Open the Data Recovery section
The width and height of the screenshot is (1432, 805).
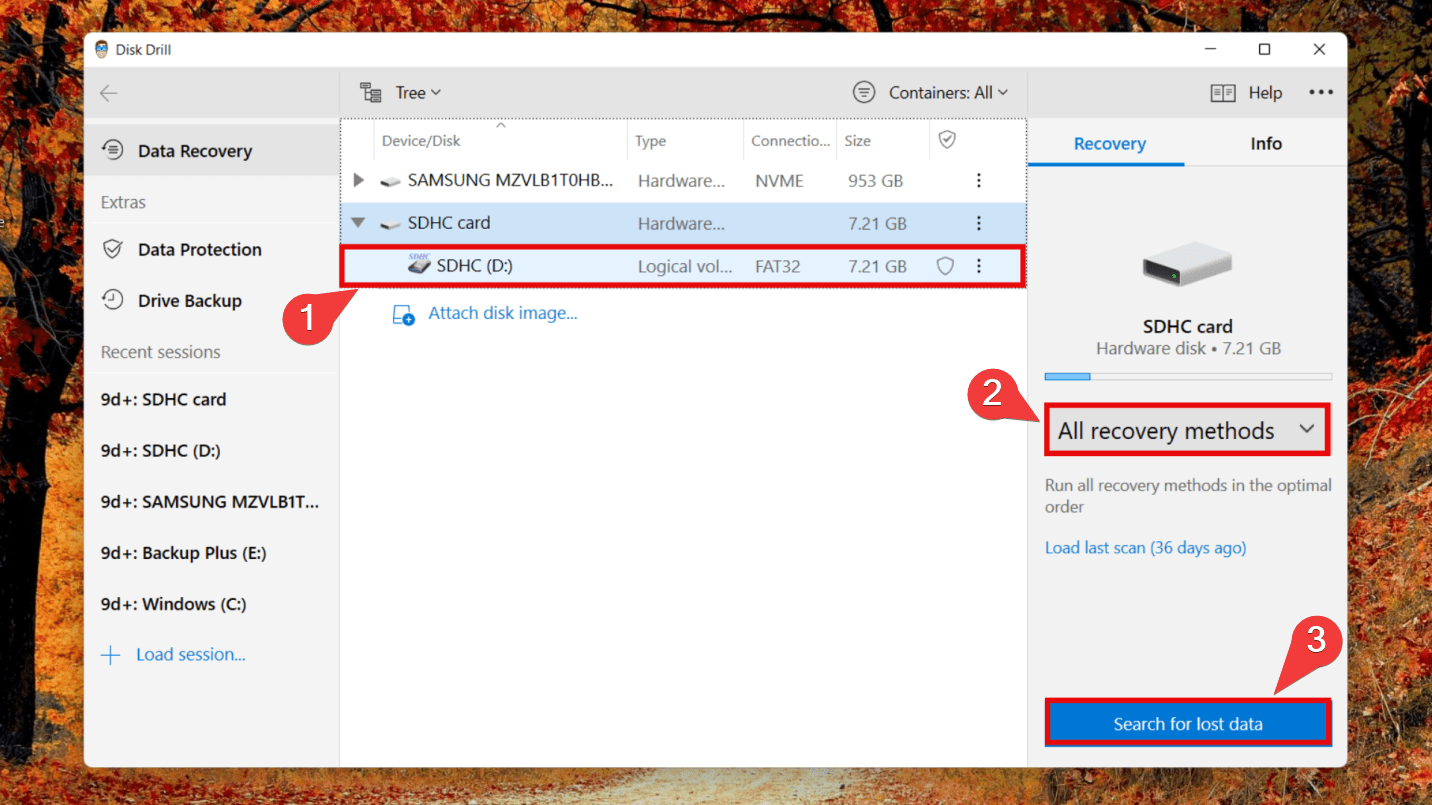[212, 151]
